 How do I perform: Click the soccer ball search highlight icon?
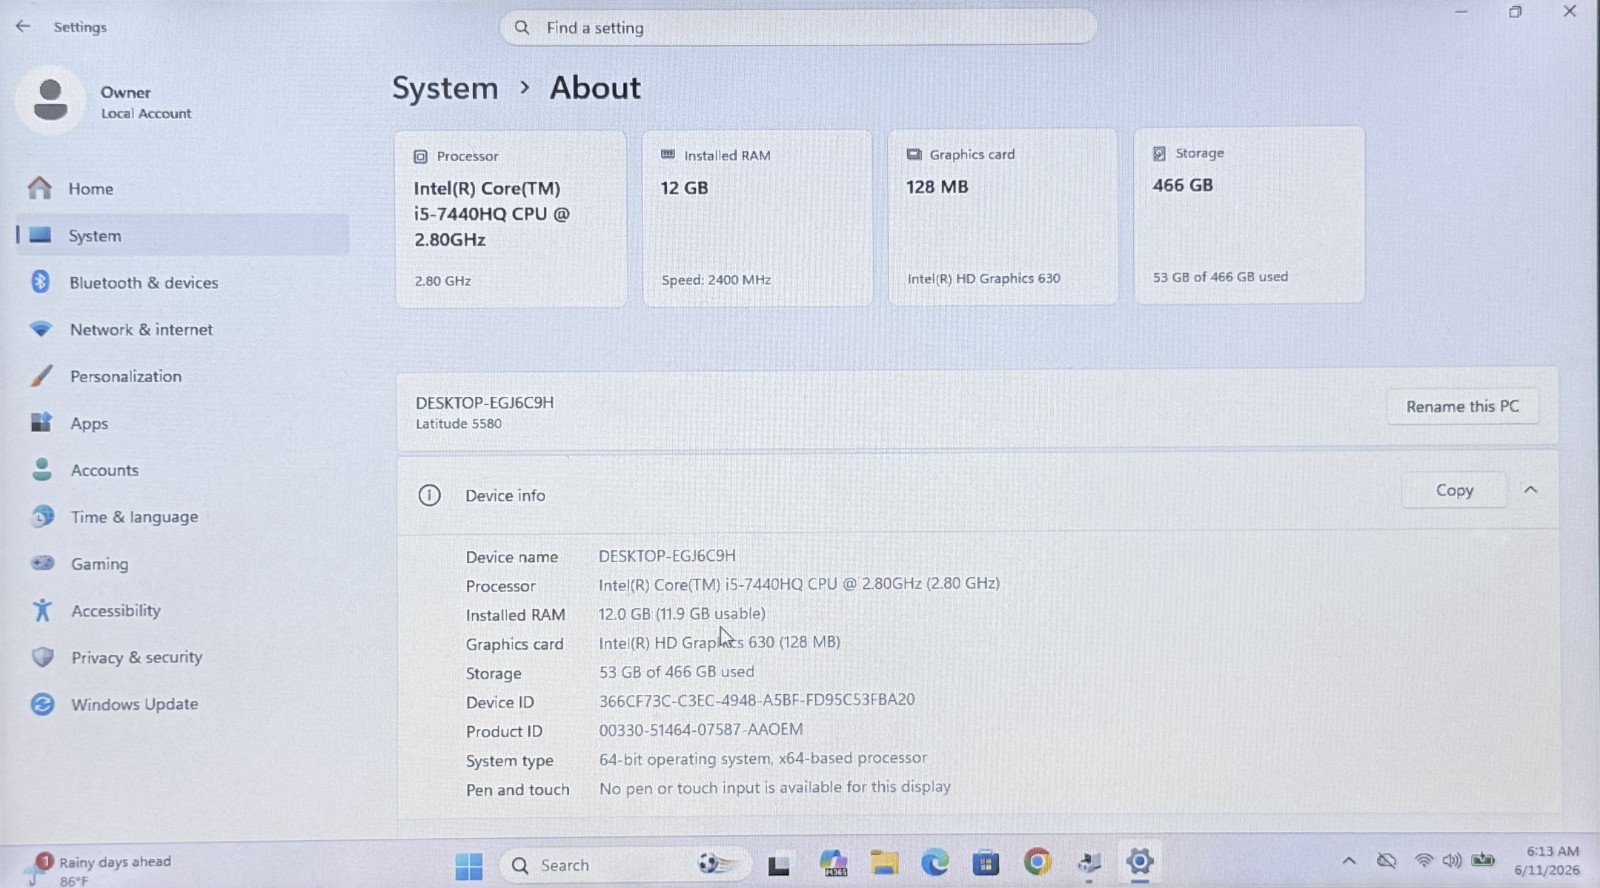(718, 863)
